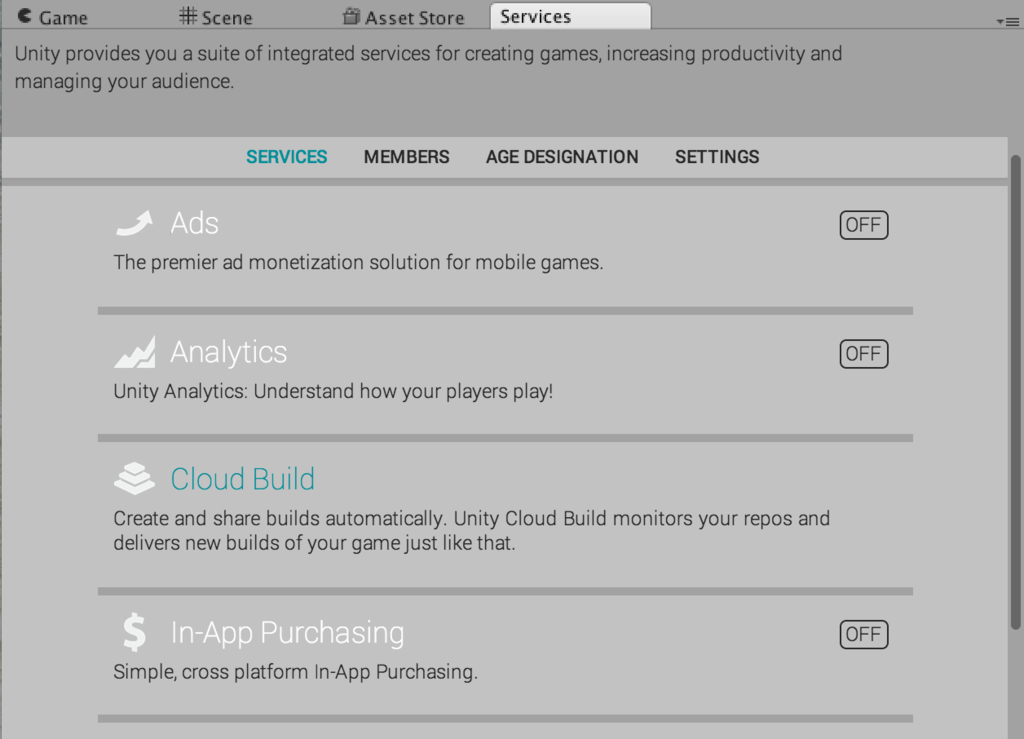Click the Ads arrow icon
The width and height of the screenshot is (1024, 739).
point(135,223)
